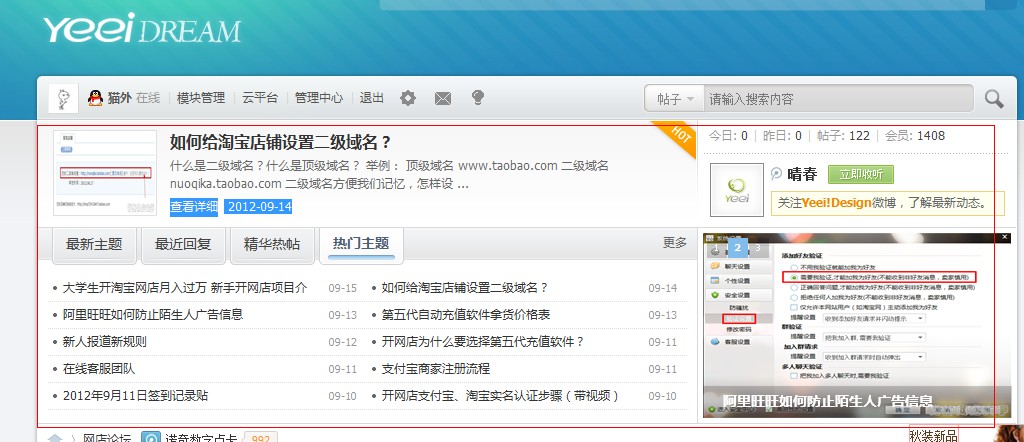The image size is (1024, 442).
Task: Click the 帖子: 122 statistic
Action: pos(843,136)
